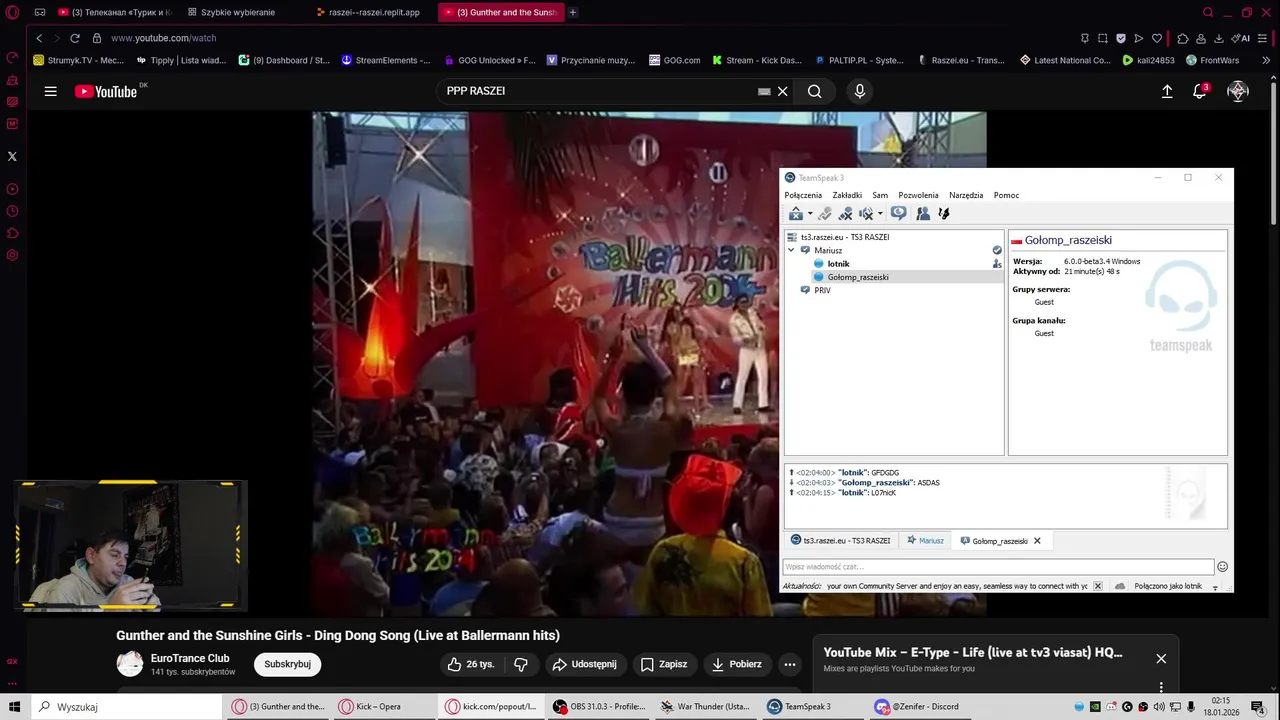Open the YouTube hamburger guide menu
The width and height of the screenshot is (1280, 720).
(x=50, y=91)
